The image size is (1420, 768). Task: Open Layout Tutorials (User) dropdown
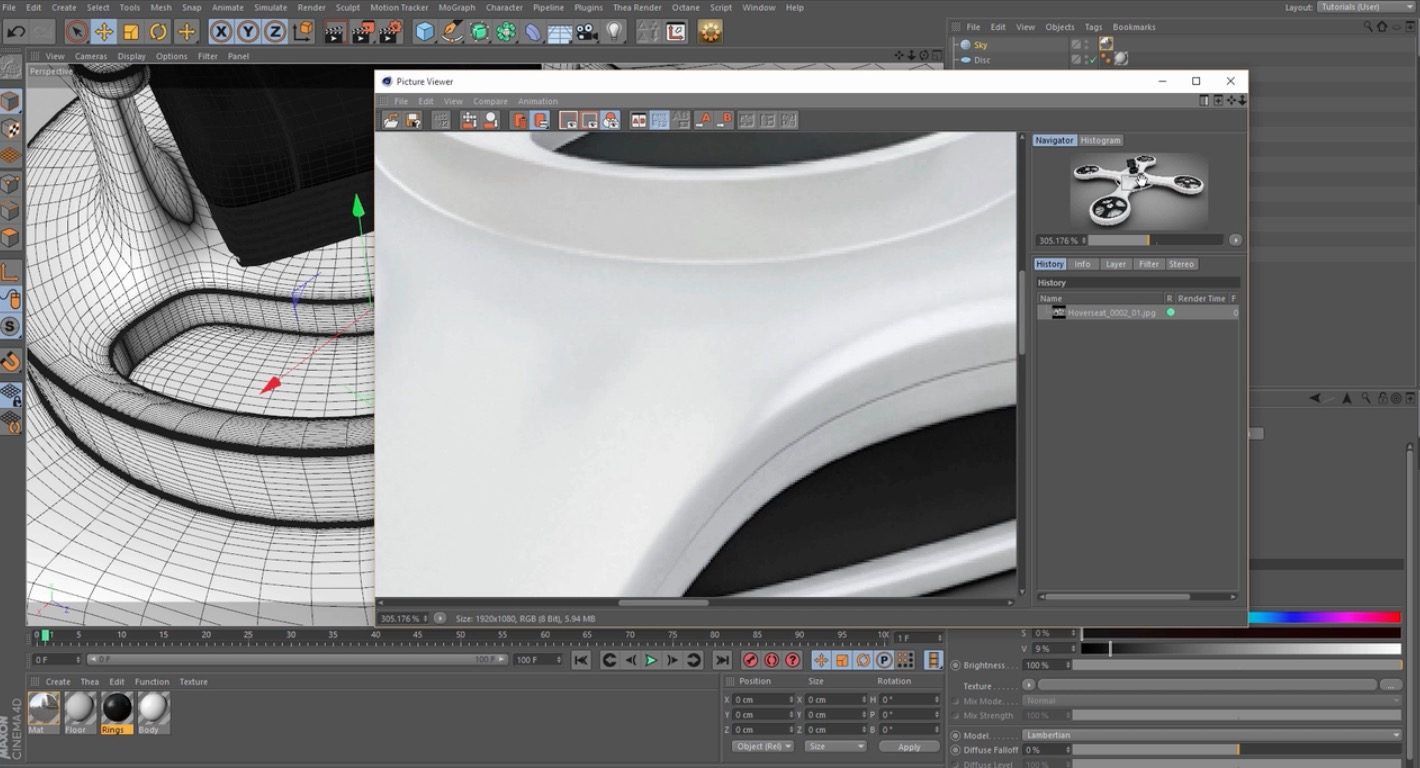1364,7
